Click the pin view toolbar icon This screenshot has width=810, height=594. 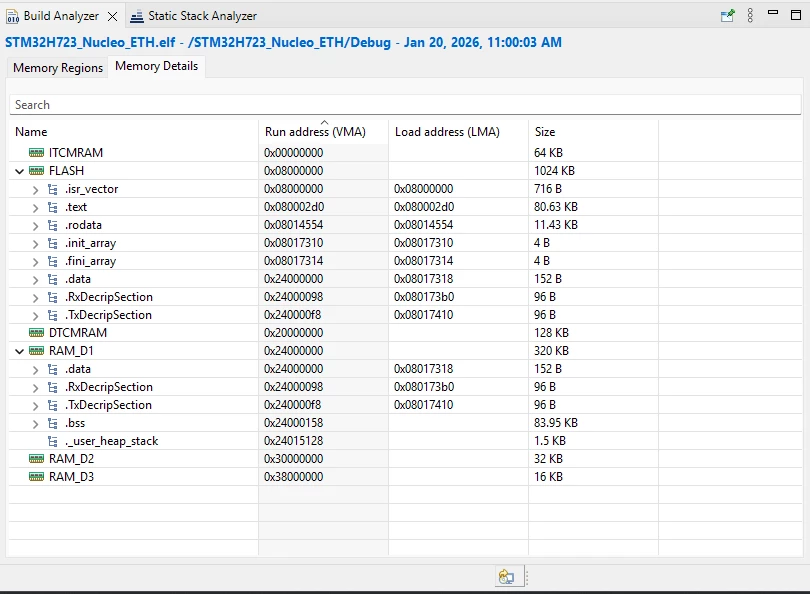click(x=727, y=15)
